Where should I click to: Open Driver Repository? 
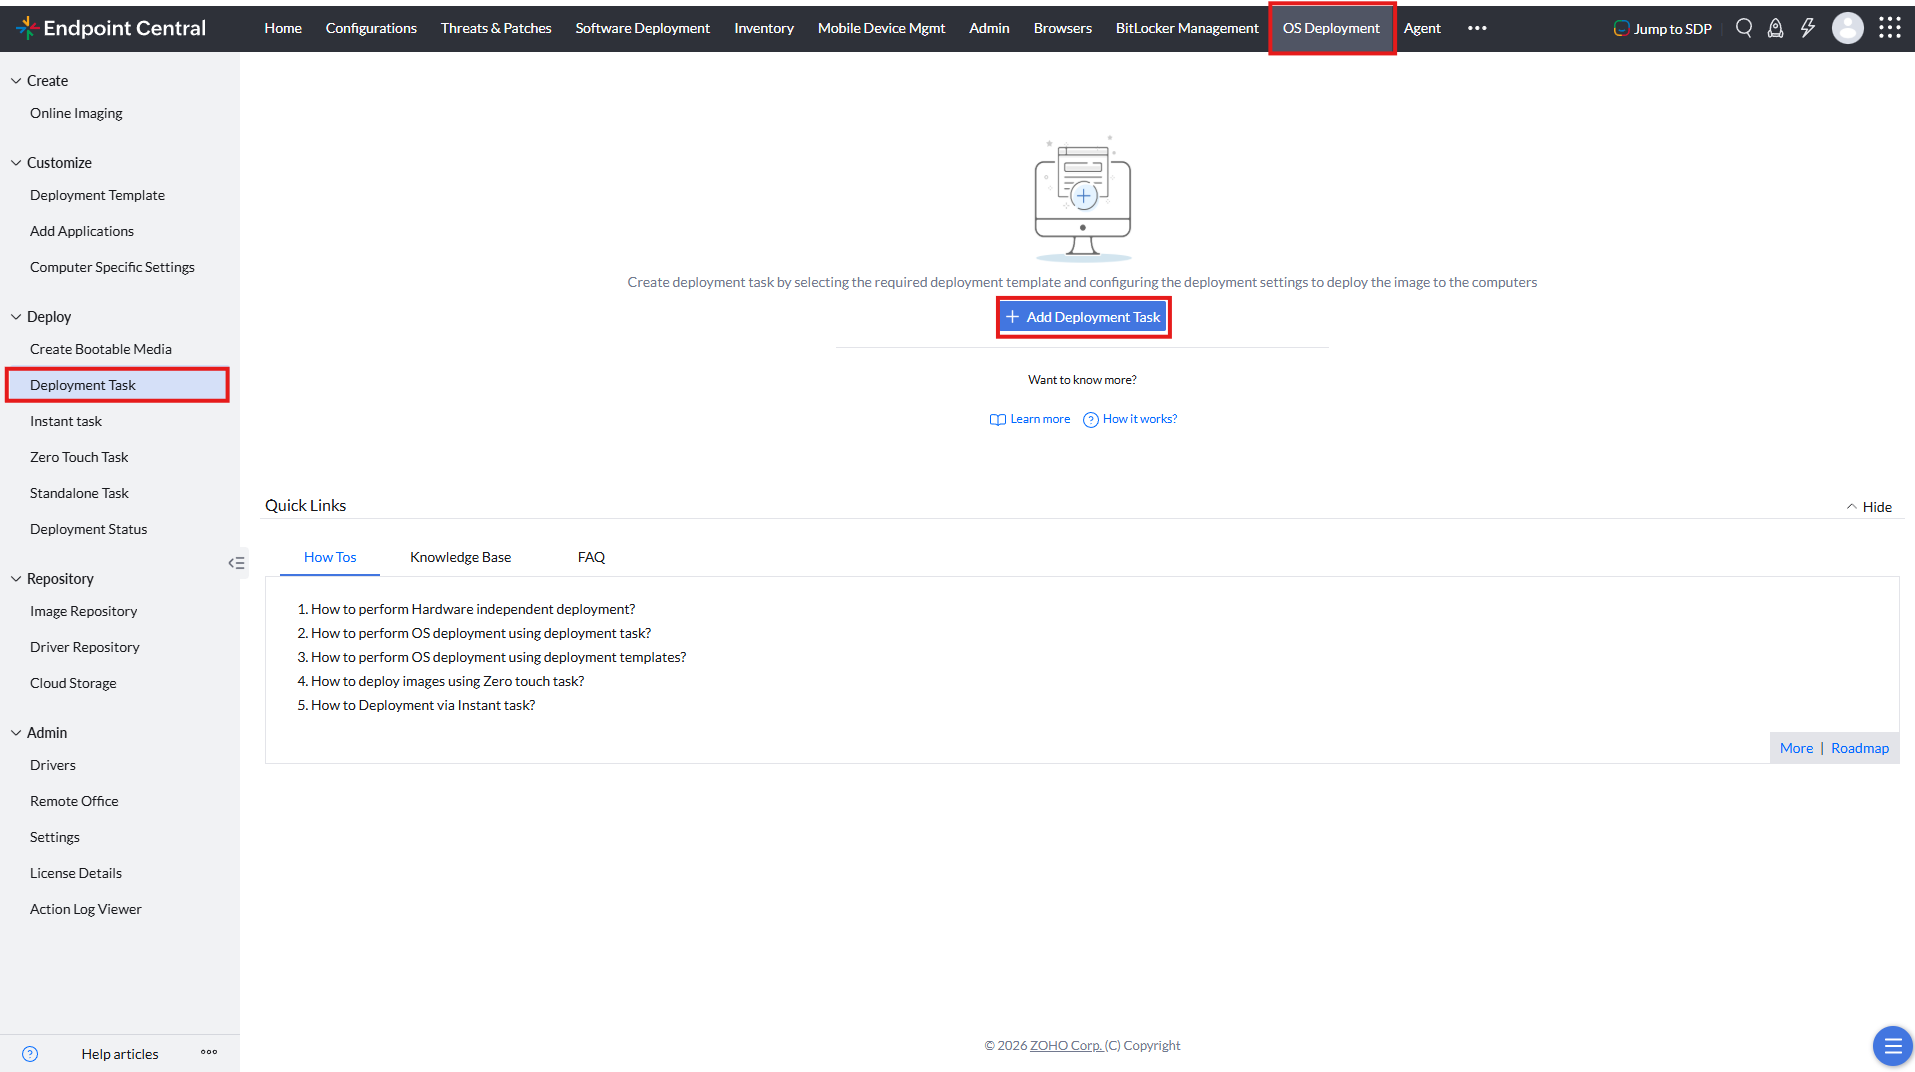tap(85, 647)
